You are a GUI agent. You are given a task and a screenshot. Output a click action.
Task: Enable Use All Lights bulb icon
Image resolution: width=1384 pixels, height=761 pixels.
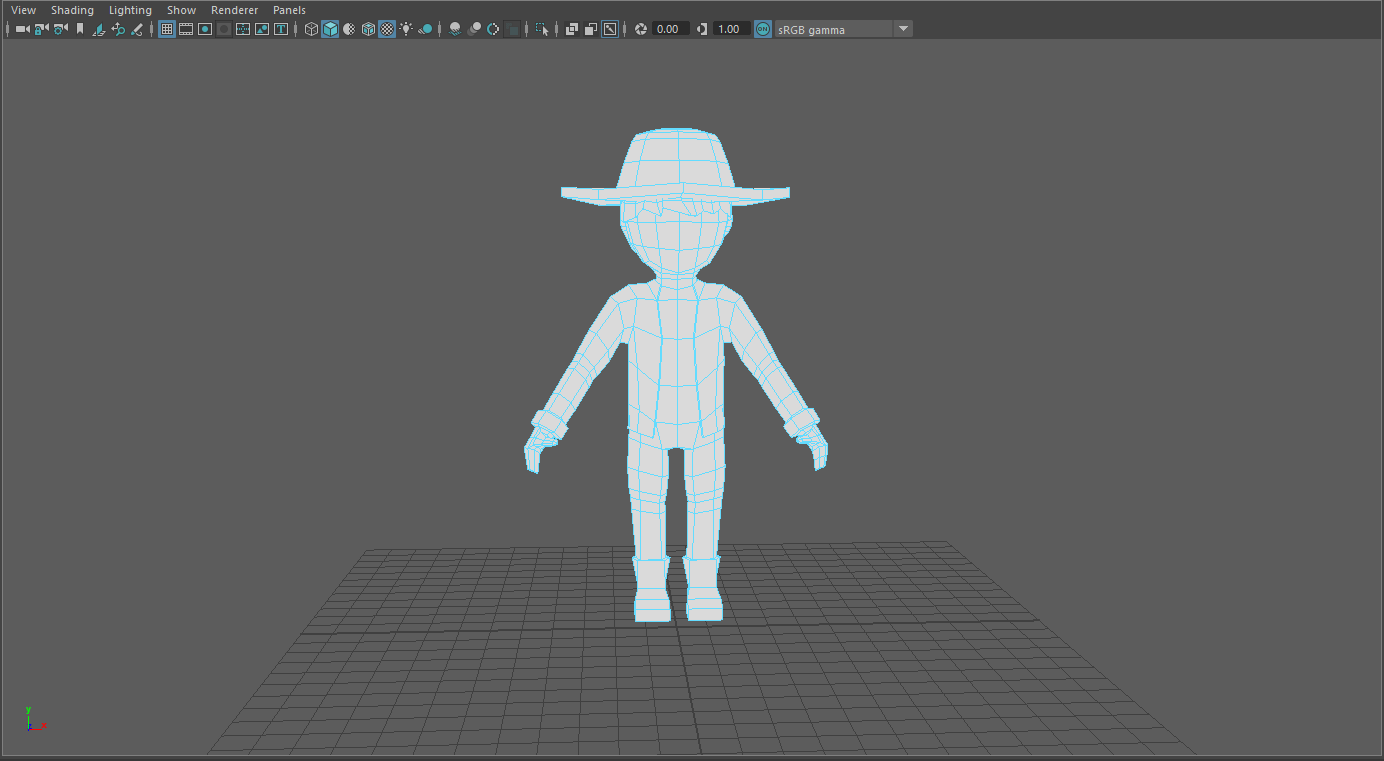coord(406,29)
